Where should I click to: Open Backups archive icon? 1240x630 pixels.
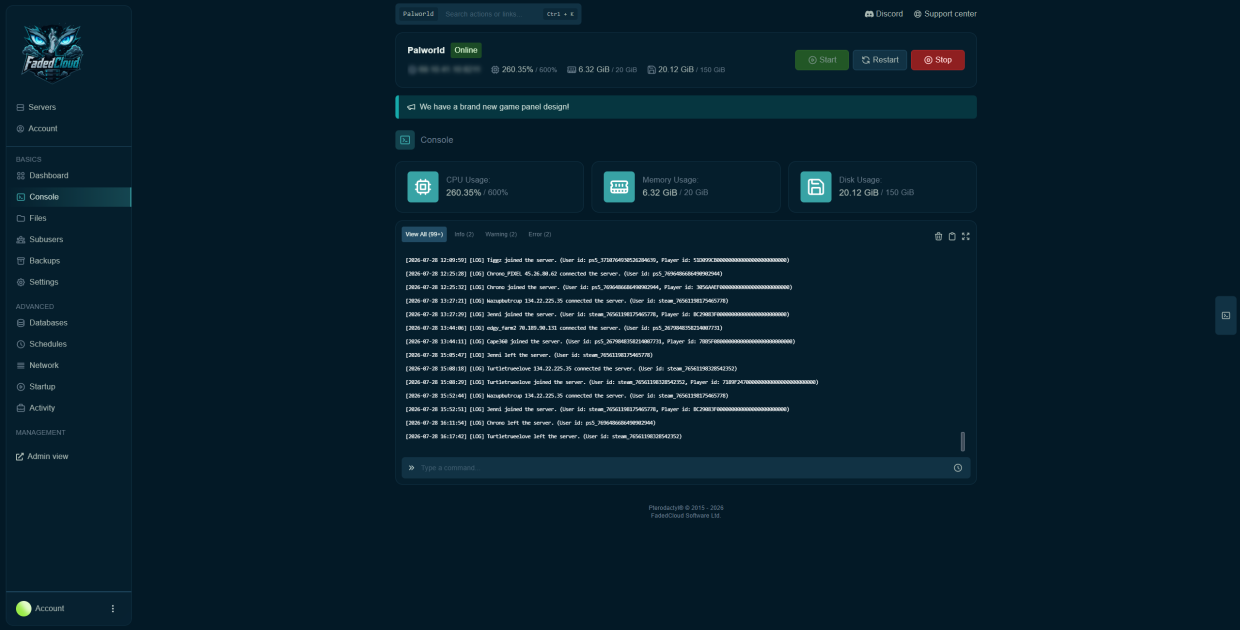pyautogui.click(x=20, y=261)
